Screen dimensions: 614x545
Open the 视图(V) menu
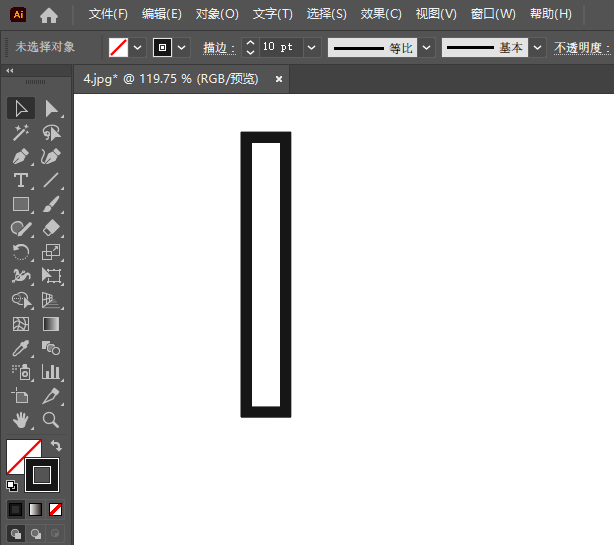pyautogui.click(x=436, y=14)
